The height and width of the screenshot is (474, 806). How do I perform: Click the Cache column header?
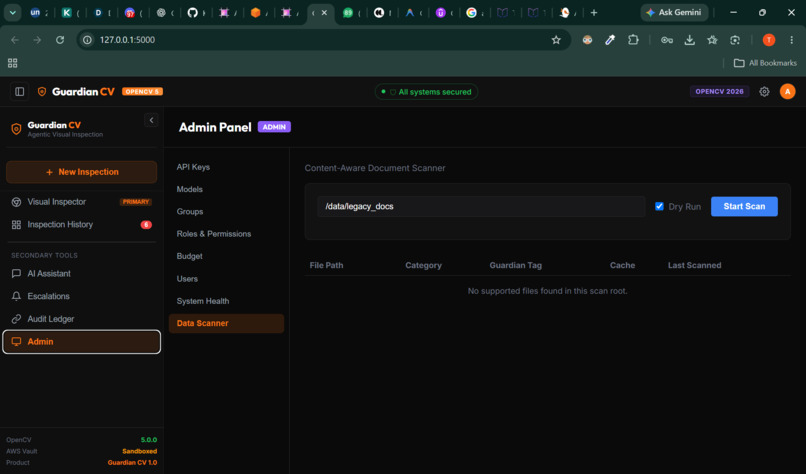[622, 265]
